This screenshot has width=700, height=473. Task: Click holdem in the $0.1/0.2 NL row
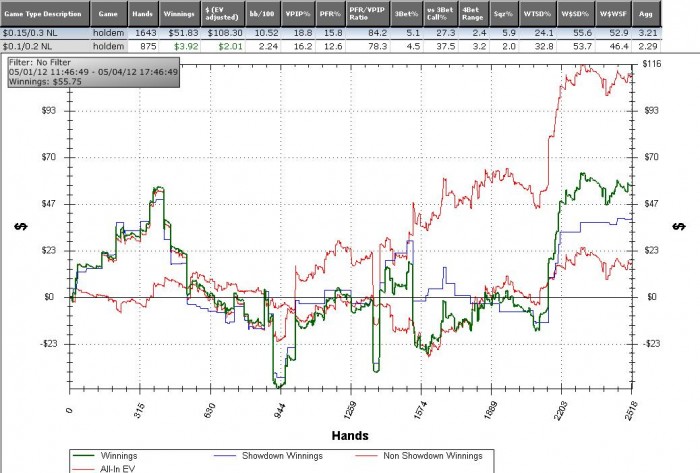pyautogui.click(x=108, y=46)
